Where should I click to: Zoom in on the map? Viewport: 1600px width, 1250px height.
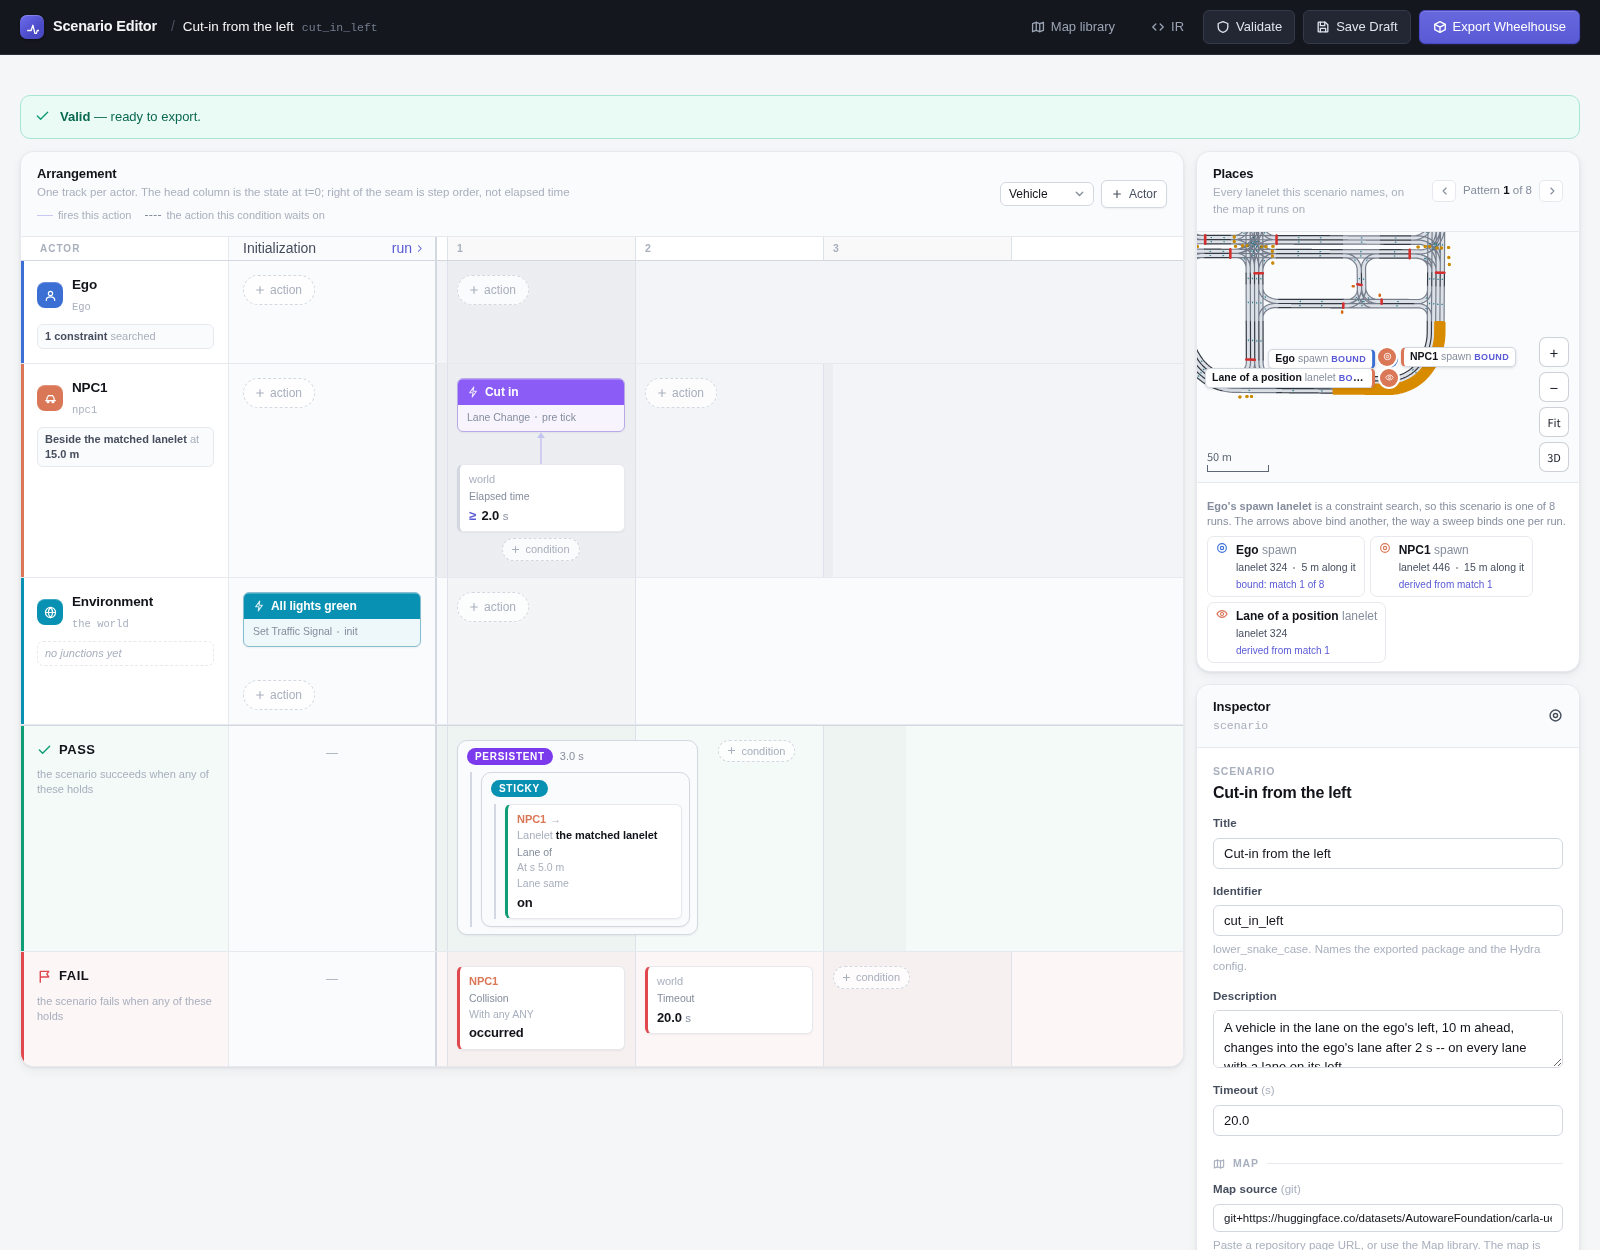[x=1554, y=353]
